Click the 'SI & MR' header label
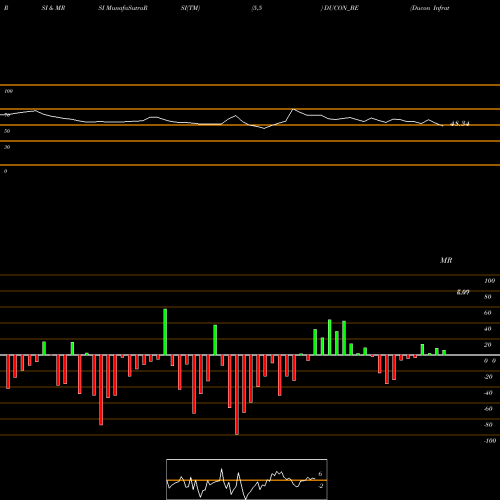This screenshot has width=500, height=500. pyautogui.click(x=53, y=8)
